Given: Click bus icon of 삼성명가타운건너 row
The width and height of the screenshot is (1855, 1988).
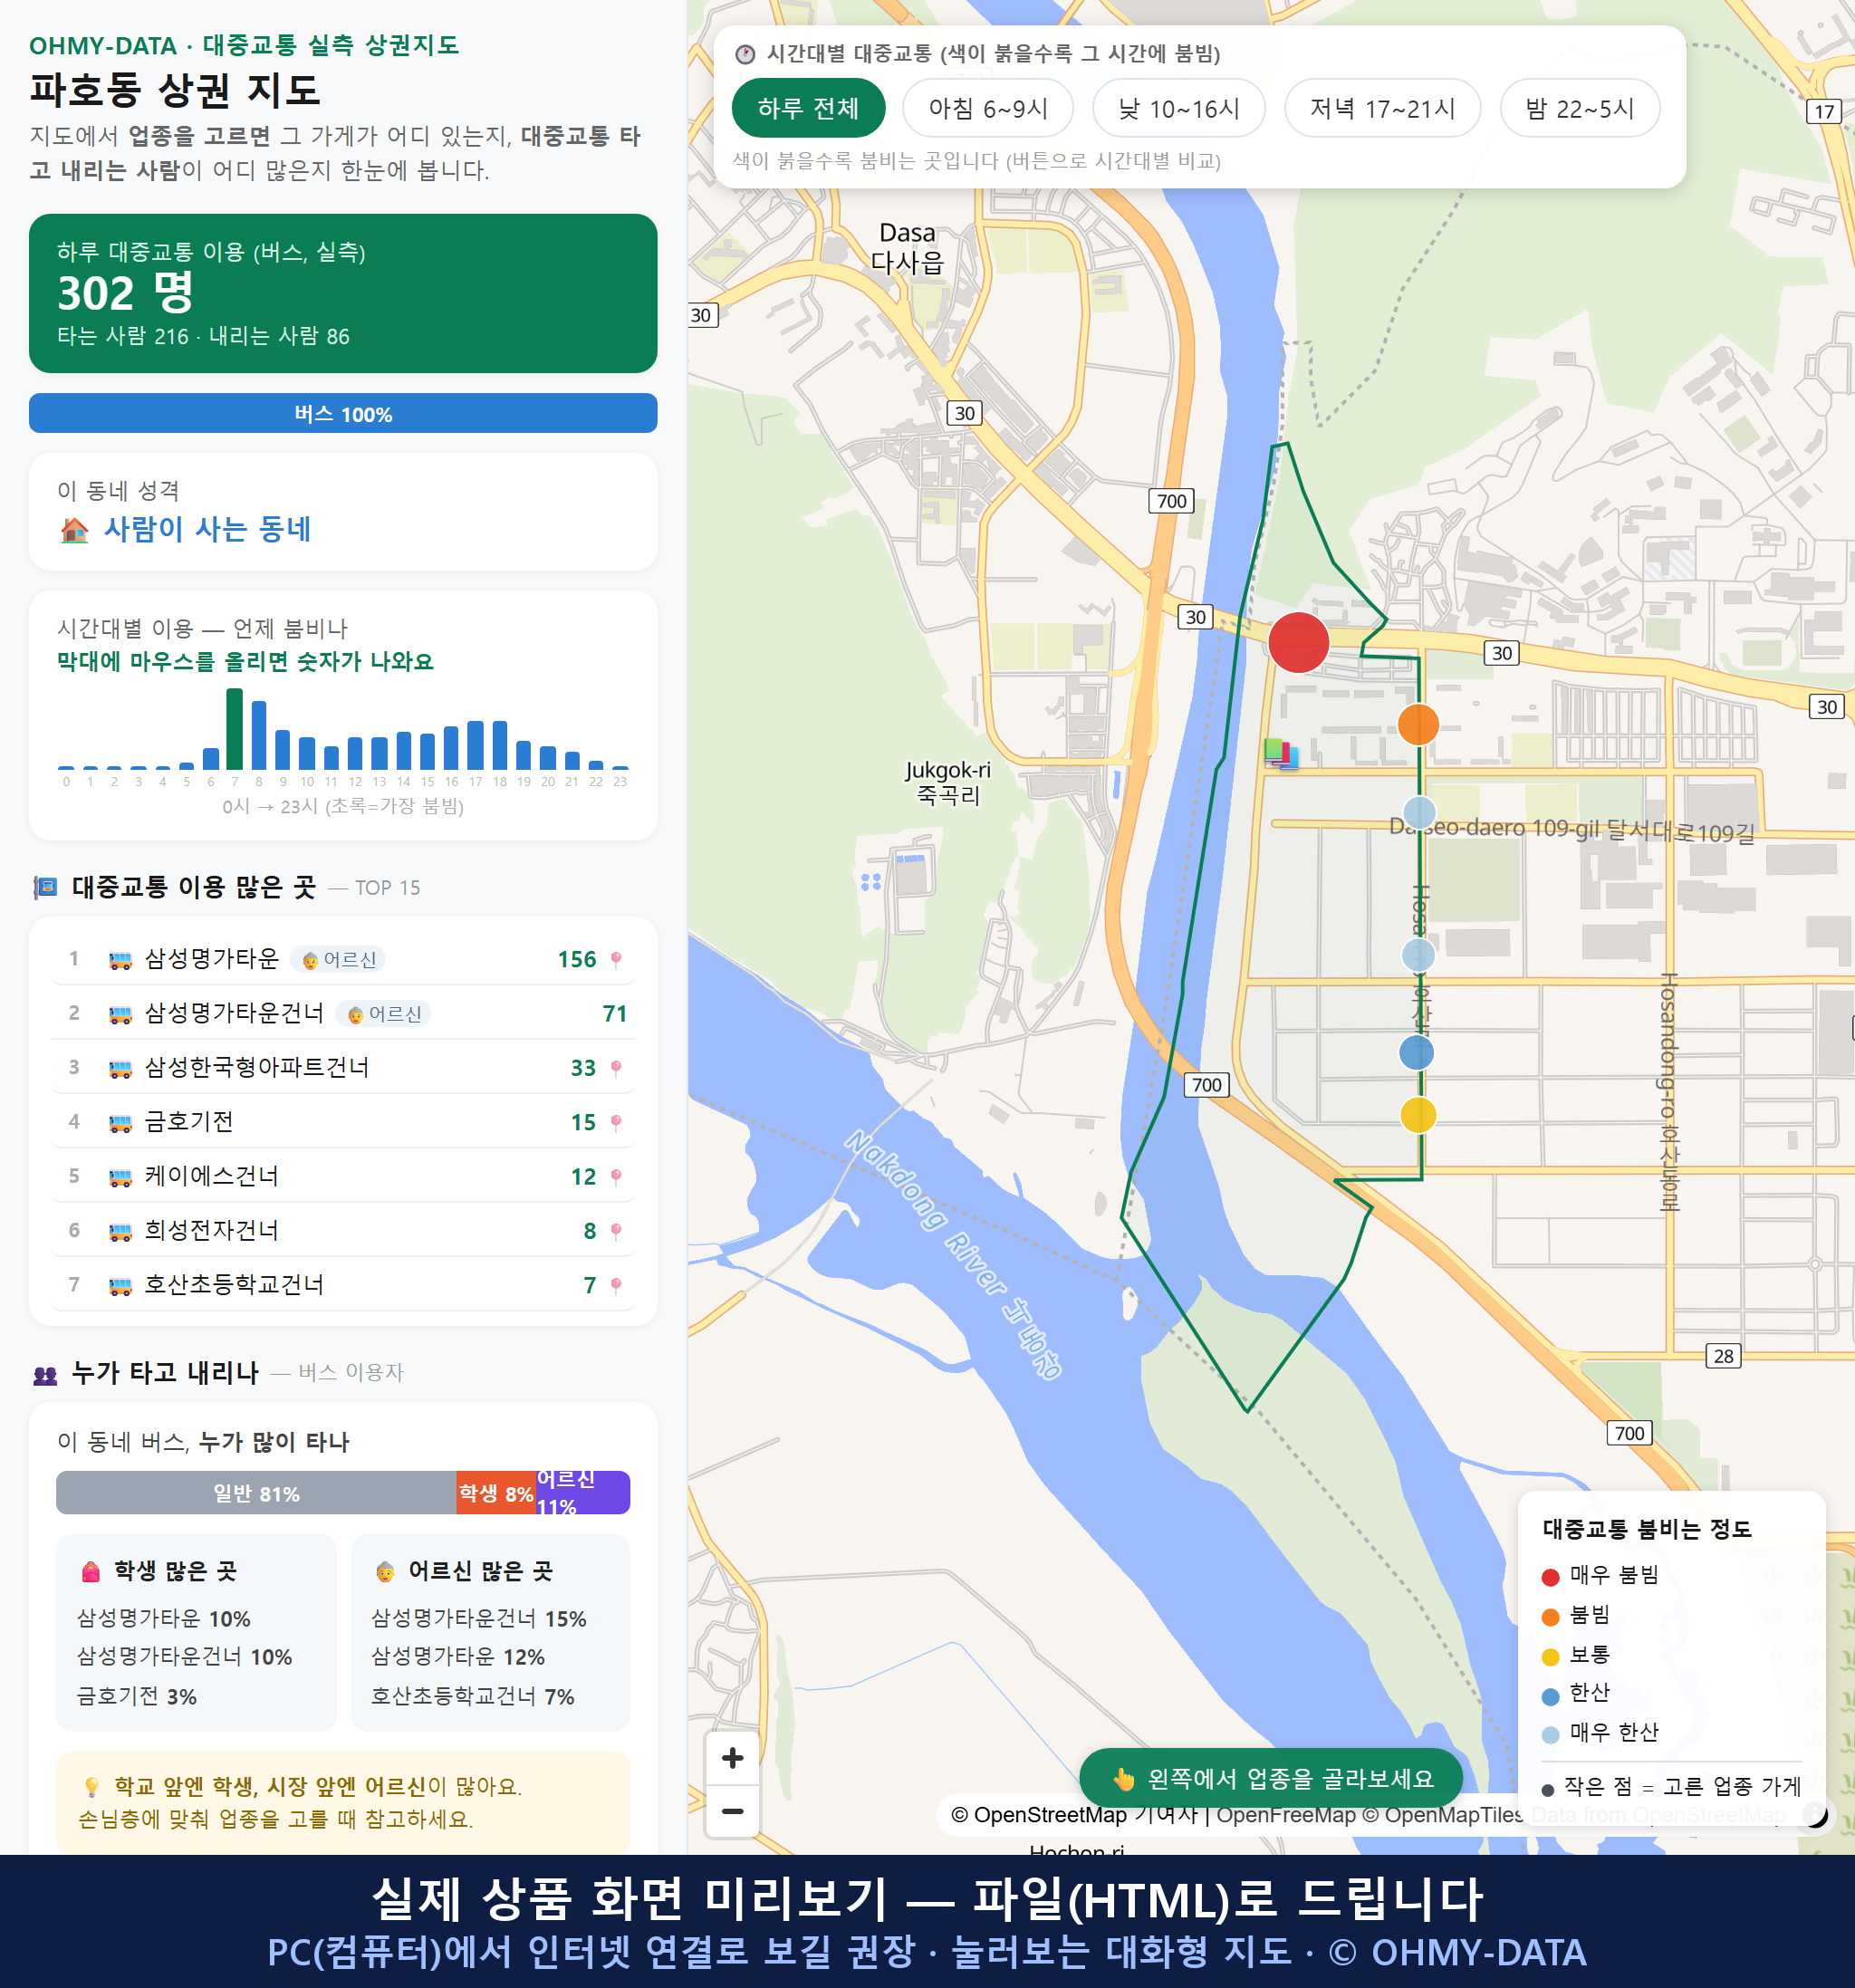Looking at the screenshot, I should (x=120, y=1014).
